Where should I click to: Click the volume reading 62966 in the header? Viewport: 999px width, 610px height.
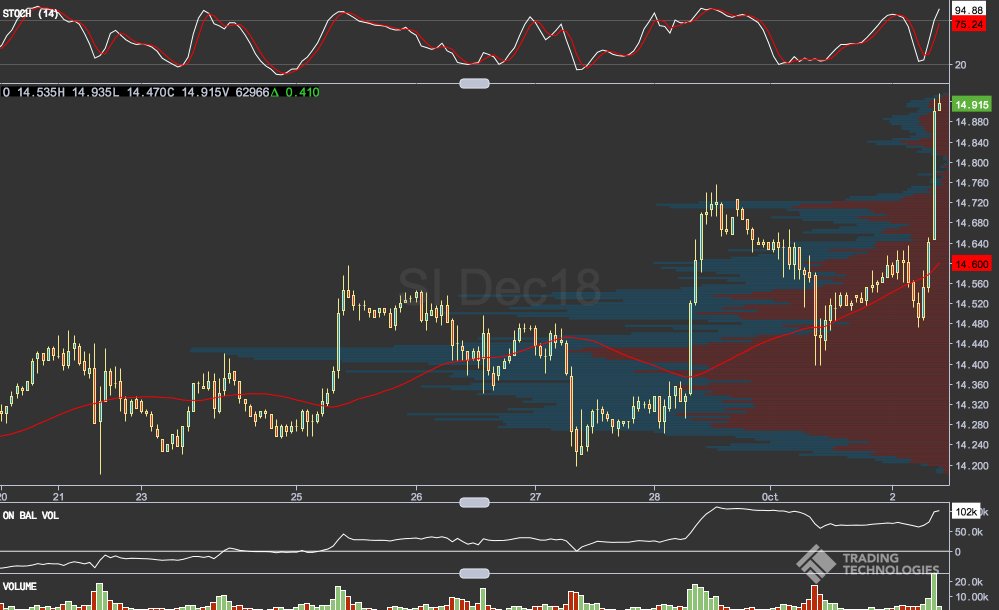[252, 92]
